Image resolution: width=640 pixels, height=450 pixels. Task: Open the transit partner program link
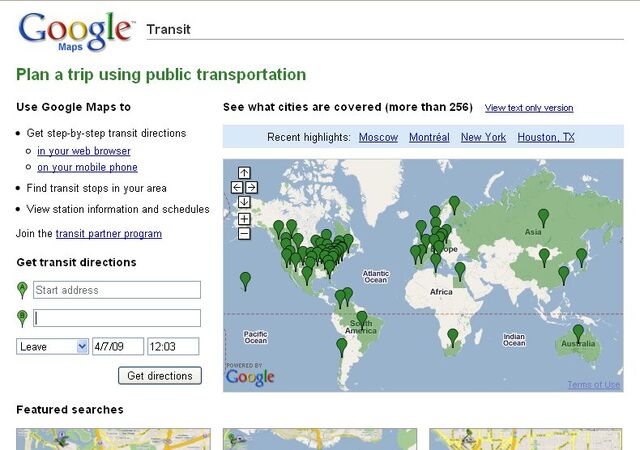pyautogui.click(x=109, y=234)
